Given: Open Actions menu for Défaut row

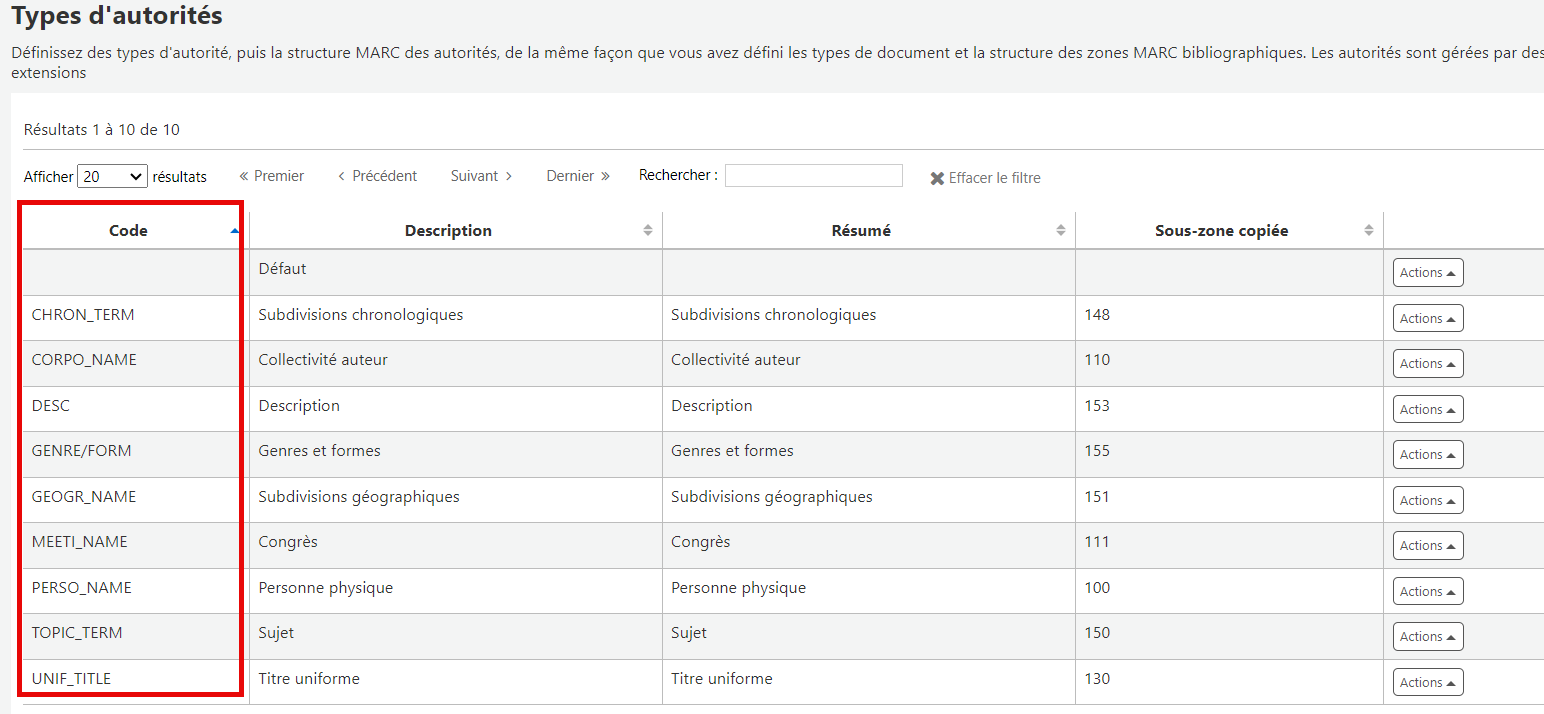Looking at the screenshot, I should coord(1428,273).
